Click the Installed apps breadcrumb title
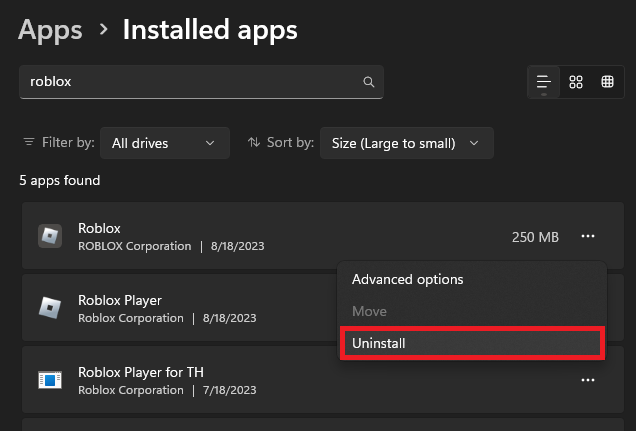 [x=210, y=30]
